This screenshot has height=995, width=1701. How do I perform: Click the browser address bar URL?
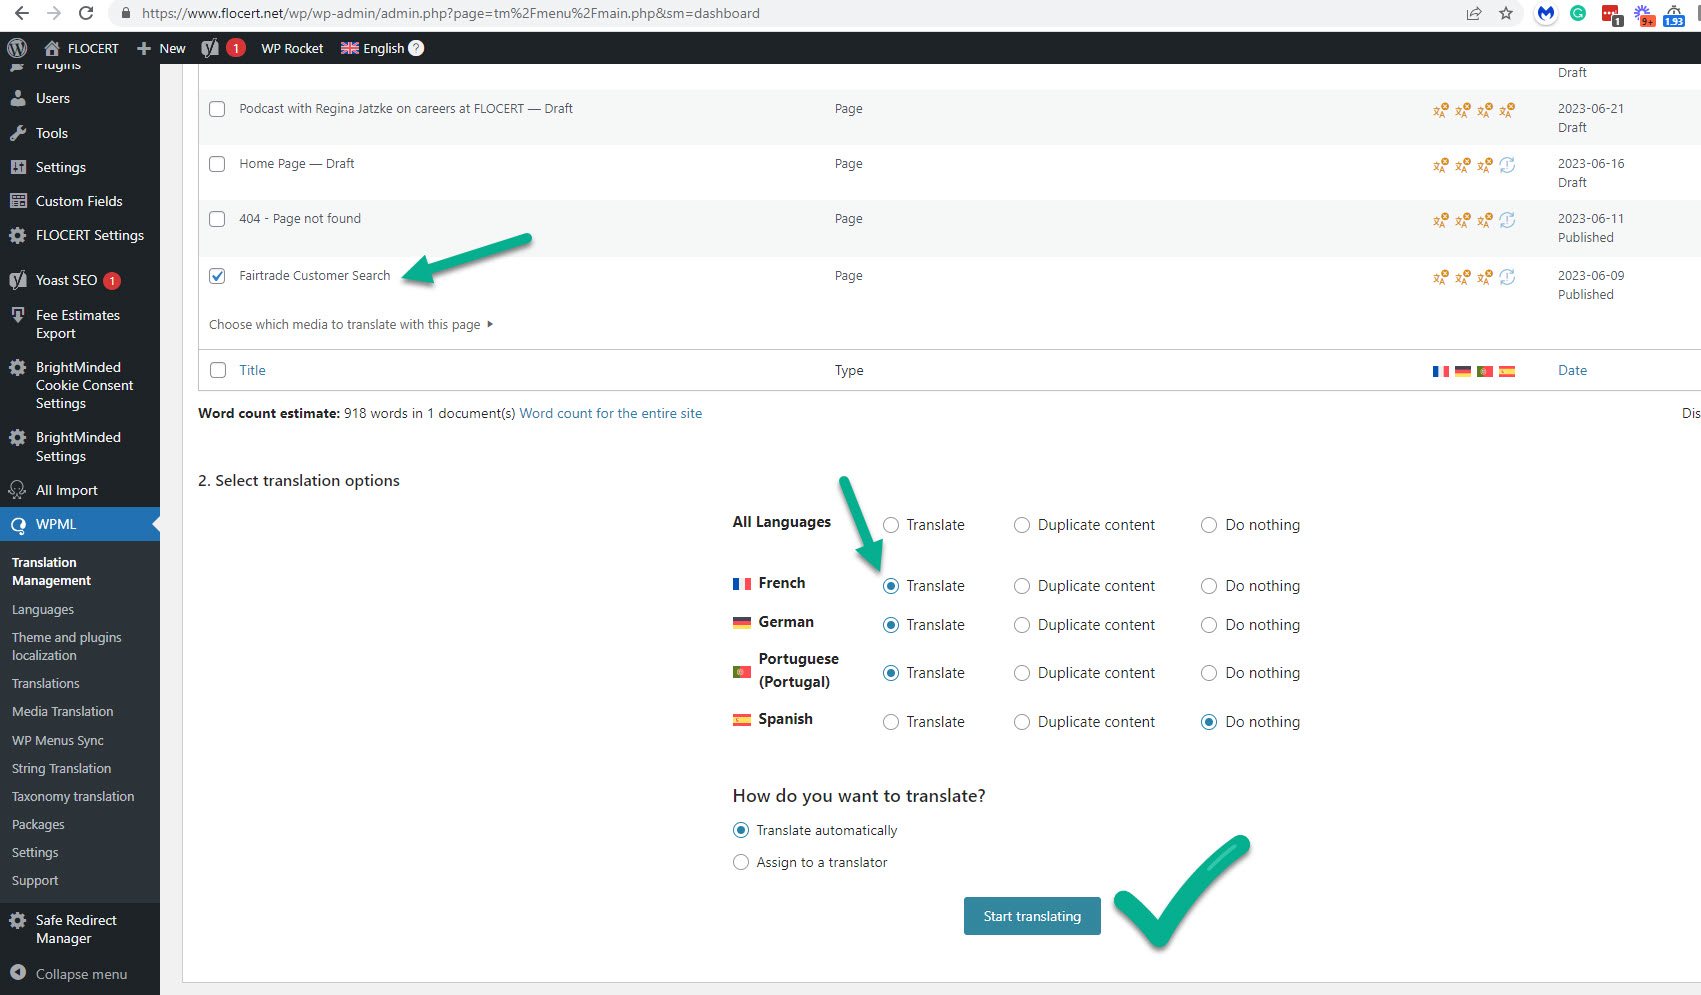click(x=450, y=13)
